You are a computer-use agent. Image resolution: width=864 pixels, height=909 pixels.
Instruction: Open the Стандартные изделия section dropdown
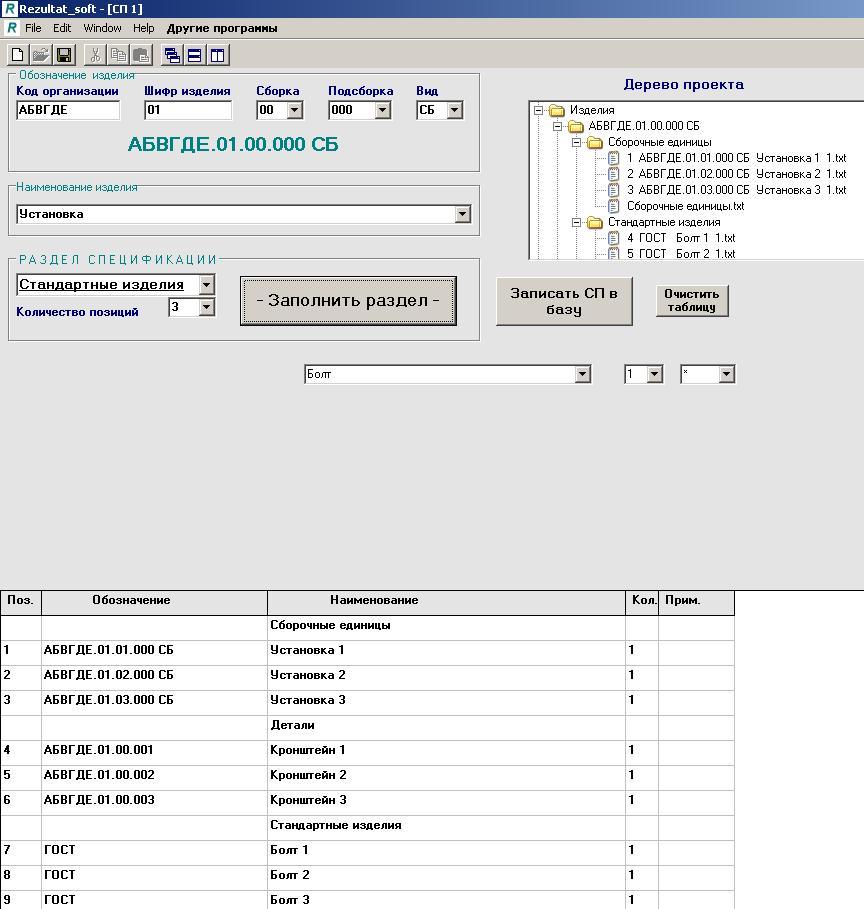click(206, 285)
